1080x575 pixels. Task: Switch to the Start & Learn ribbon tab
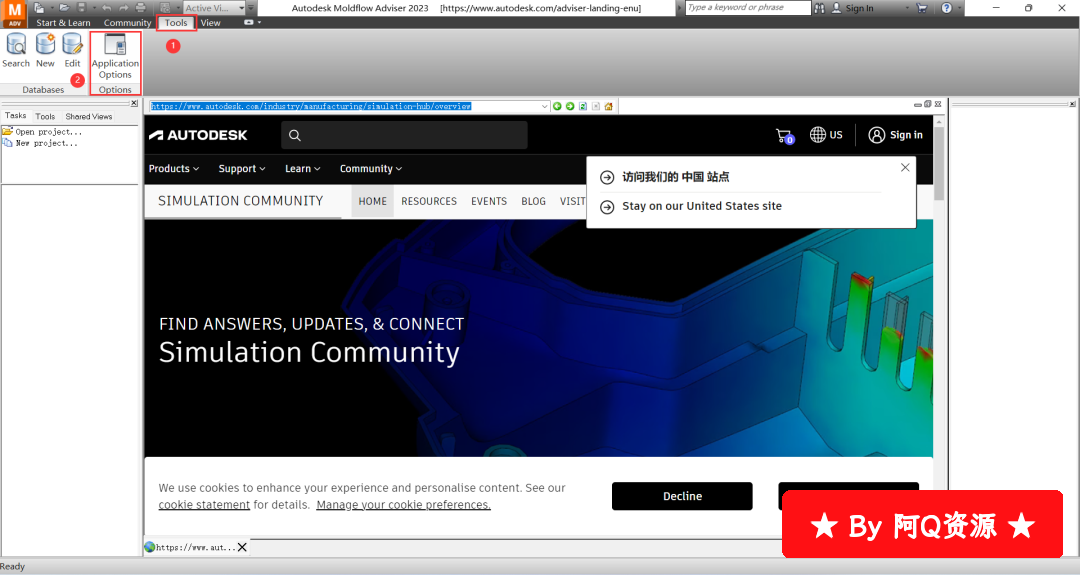point(63,23)
